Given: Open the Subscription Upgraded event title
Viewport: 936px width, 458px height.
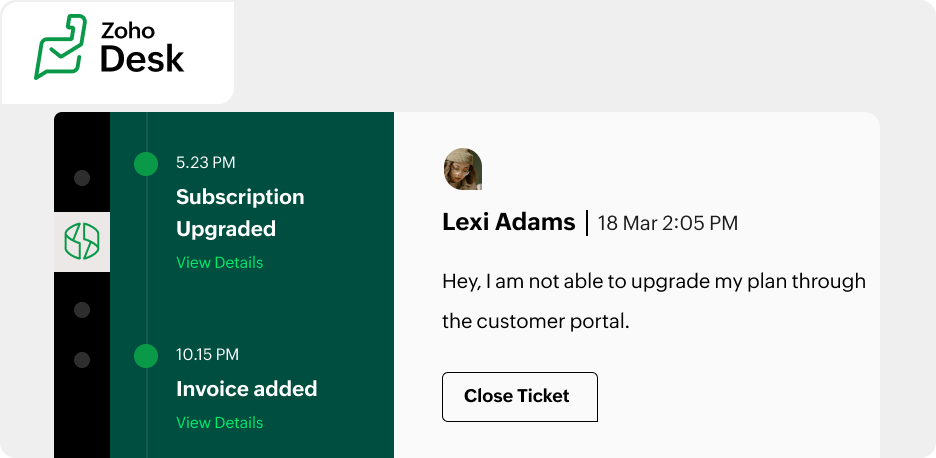Looking at the screenshot, I should (x=240, y=212).
